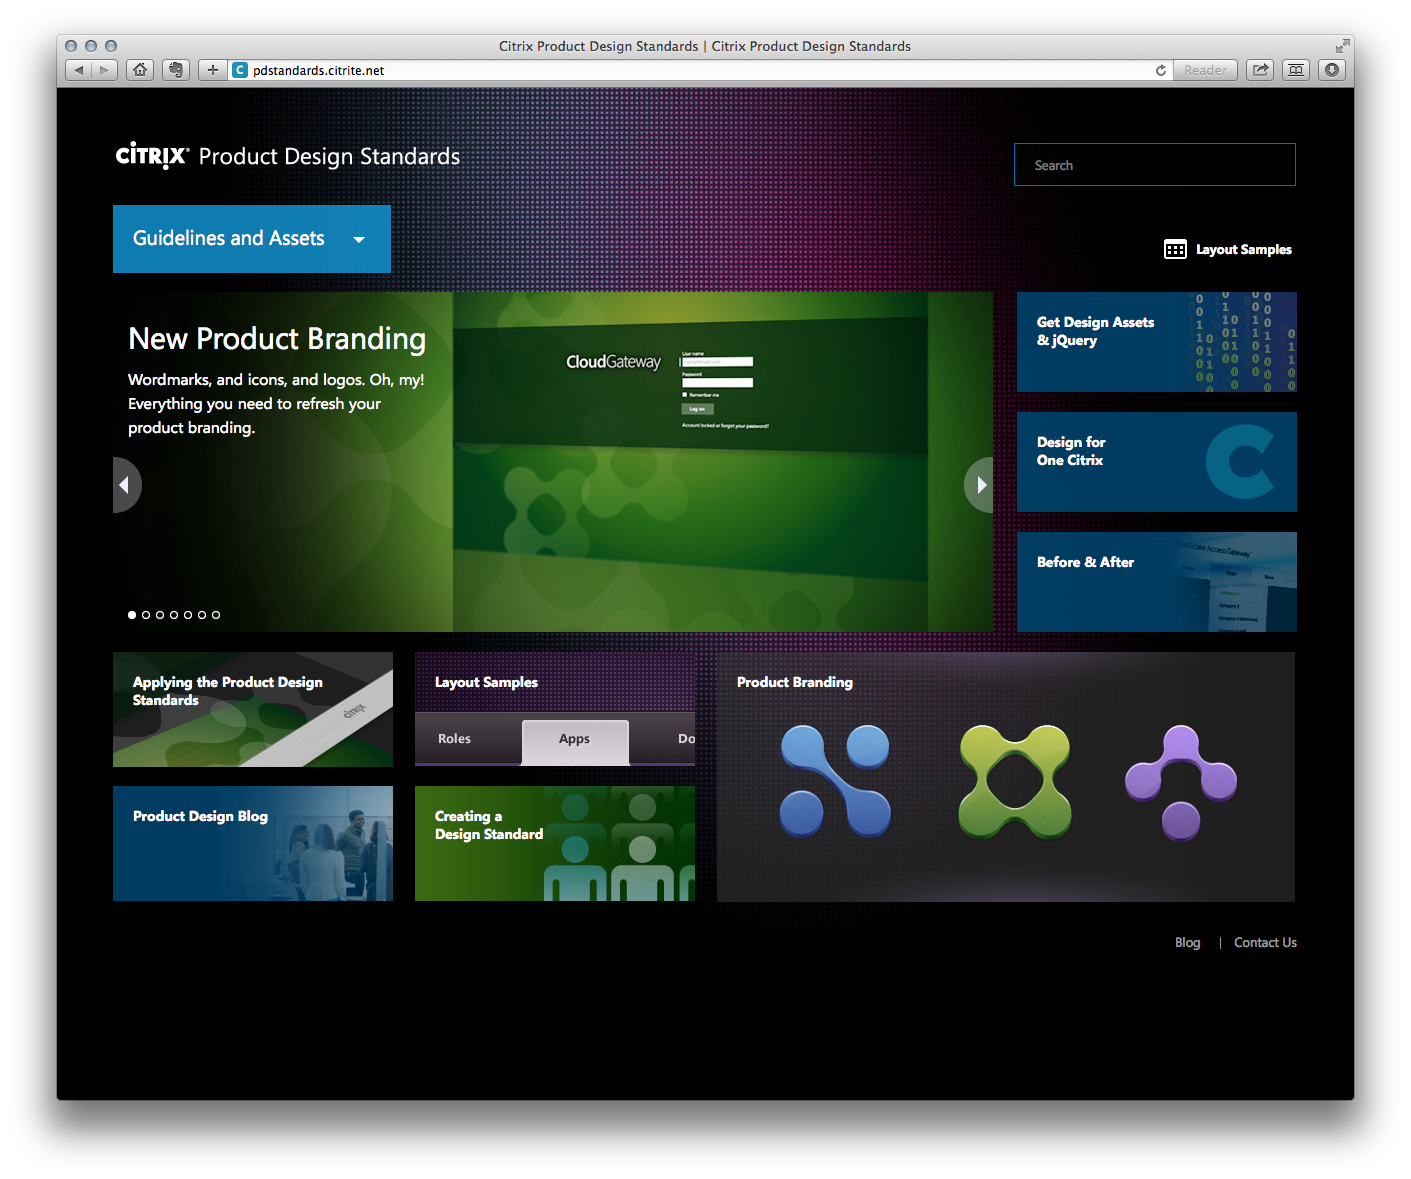Open a new tab with the plus icon
This screenshot has height=1179, width=1411.
coord(212,70)
